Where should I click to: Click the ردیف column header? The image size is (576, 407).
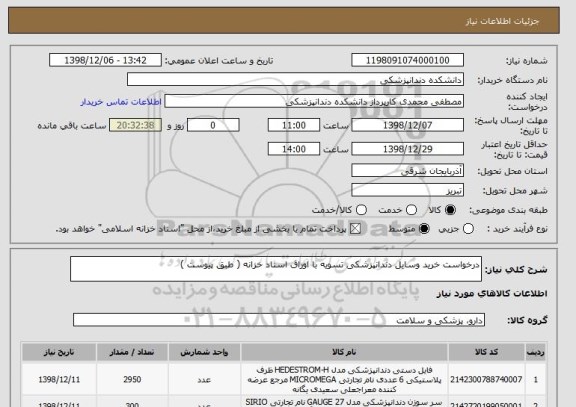[x=536, y=352]
